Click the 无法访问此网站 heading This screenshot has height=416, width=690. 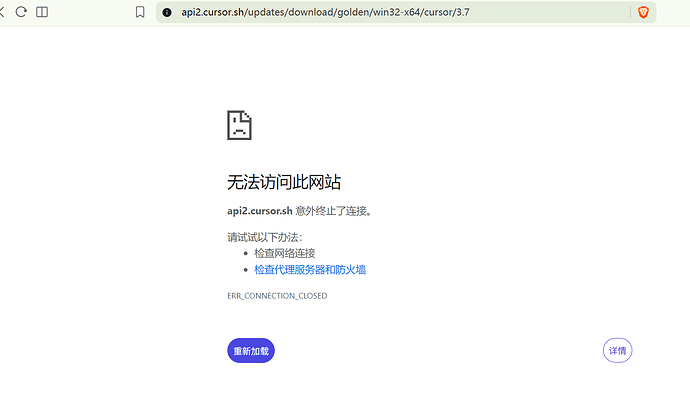point(284,182)
